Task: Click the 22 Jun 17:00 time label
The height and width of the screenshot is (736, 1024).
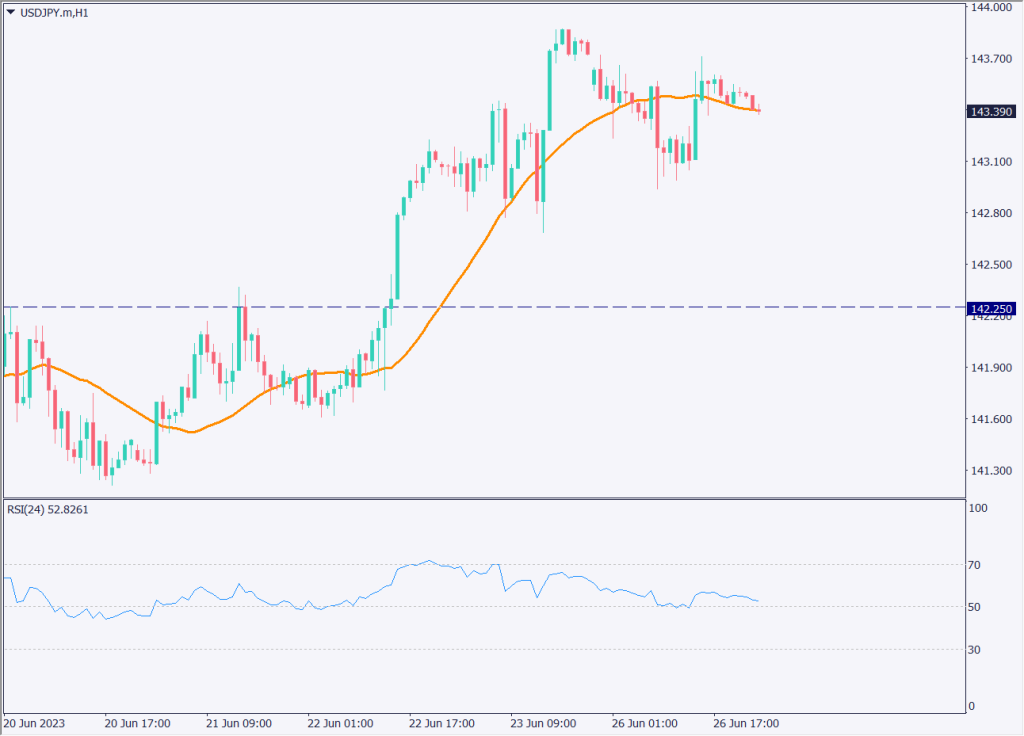Action: [x=443, y=723]
